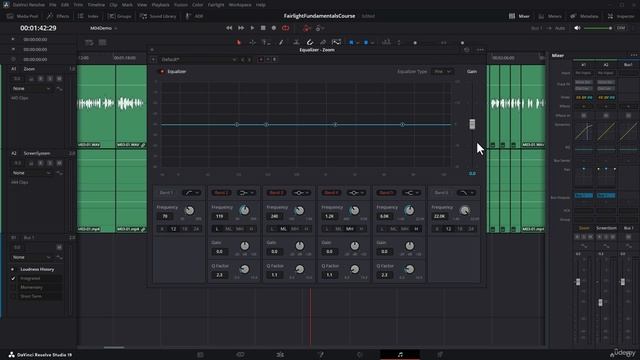Toggle the link tool in toolbar
The height and width of the screenshot is (360, 640).
tap(323, 42)
